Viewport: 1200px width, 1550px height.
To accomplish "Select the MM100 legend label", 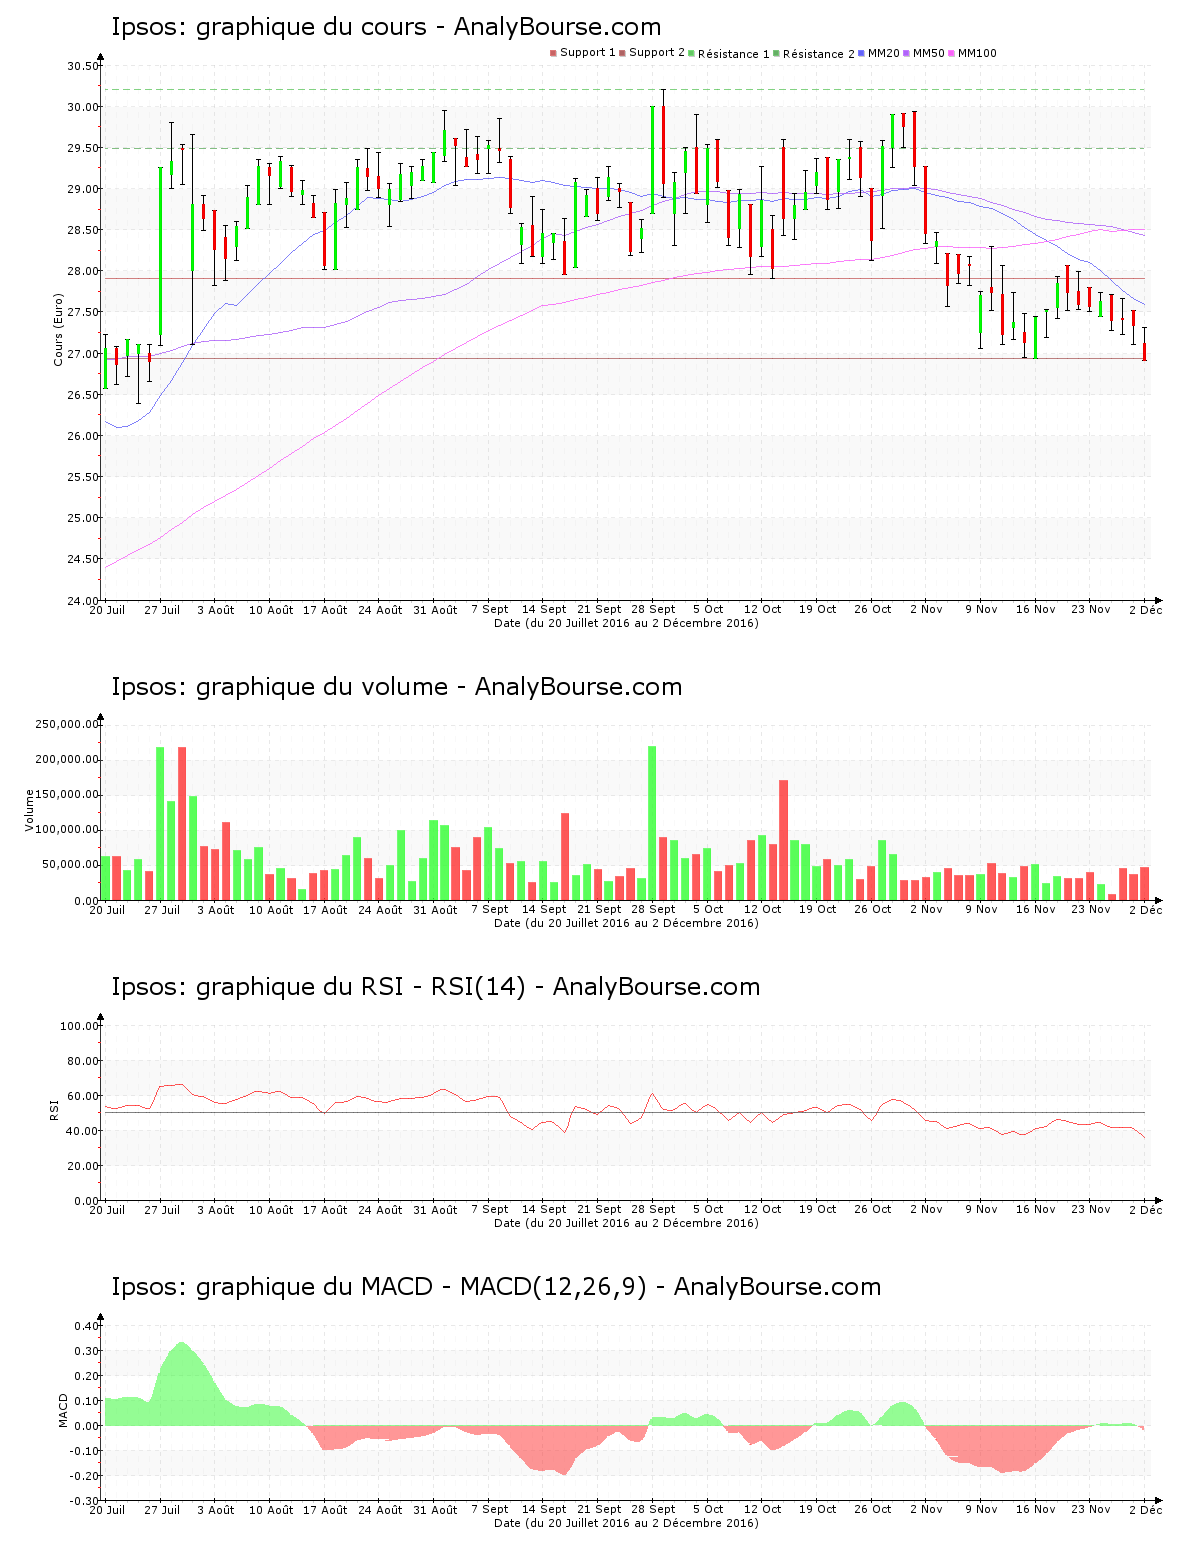I will coord(977,53).
